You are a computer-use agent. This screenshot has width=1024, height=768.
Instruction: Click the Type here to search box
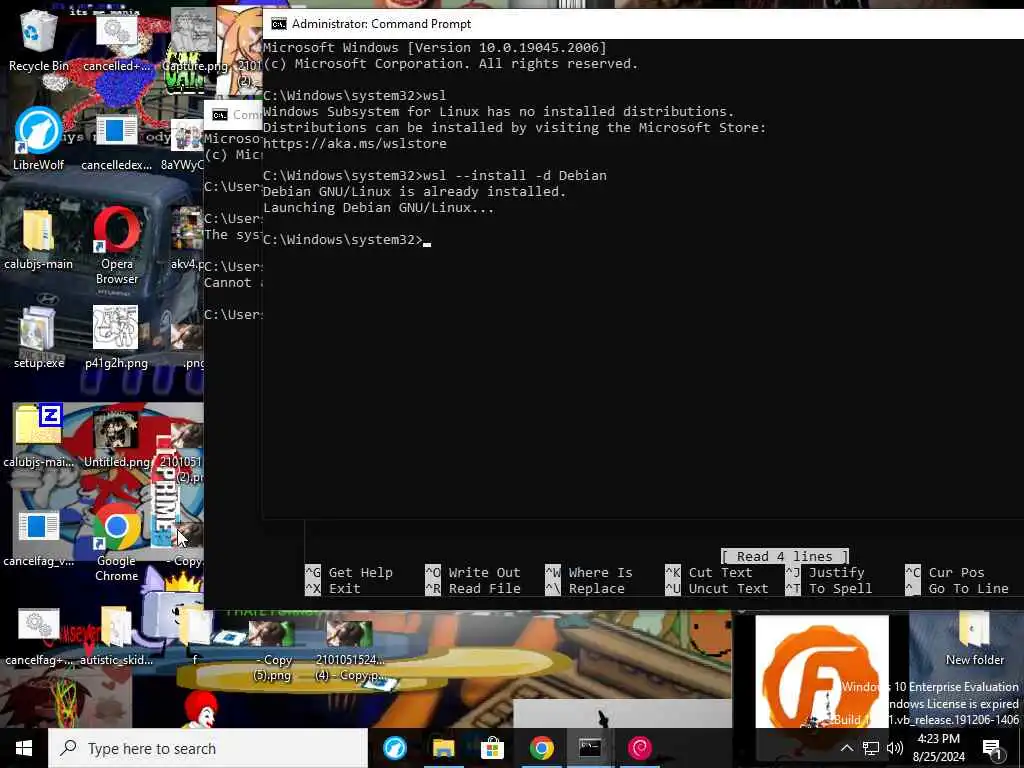pyautogui.click(x=208, y=748)
